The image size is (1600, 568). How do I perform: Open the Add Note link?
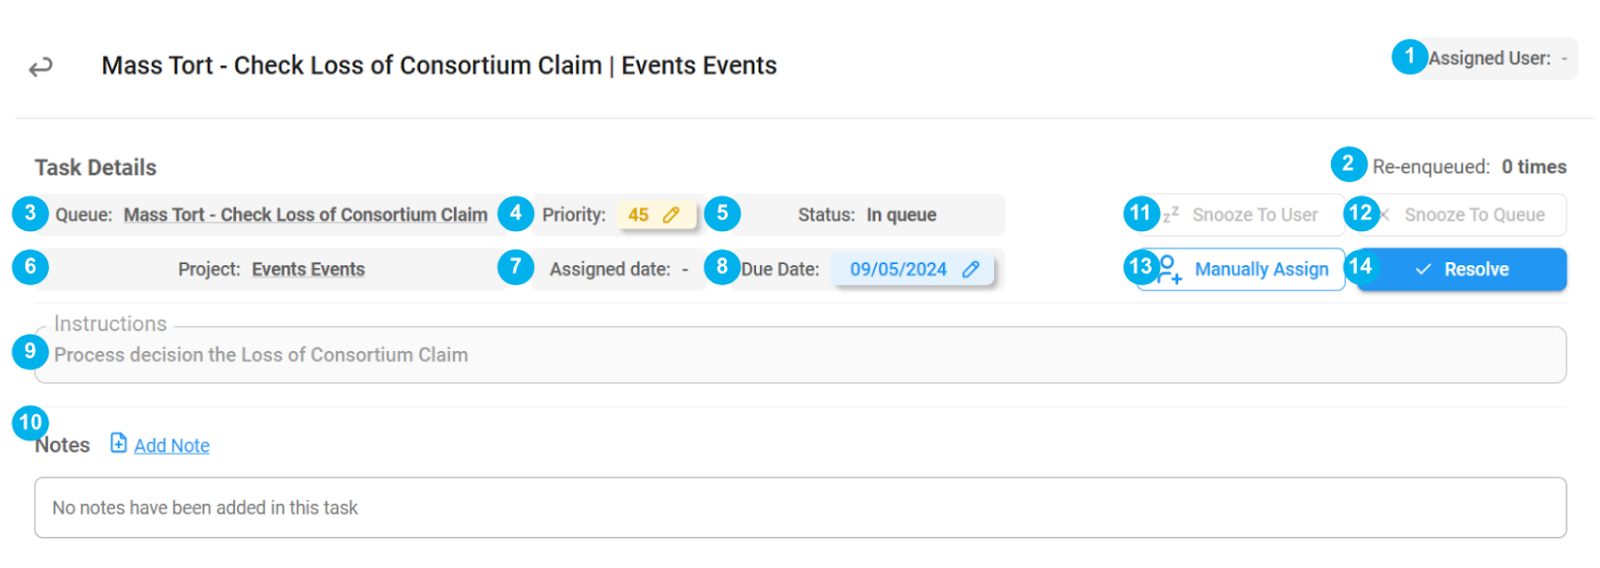pos(172,446)
